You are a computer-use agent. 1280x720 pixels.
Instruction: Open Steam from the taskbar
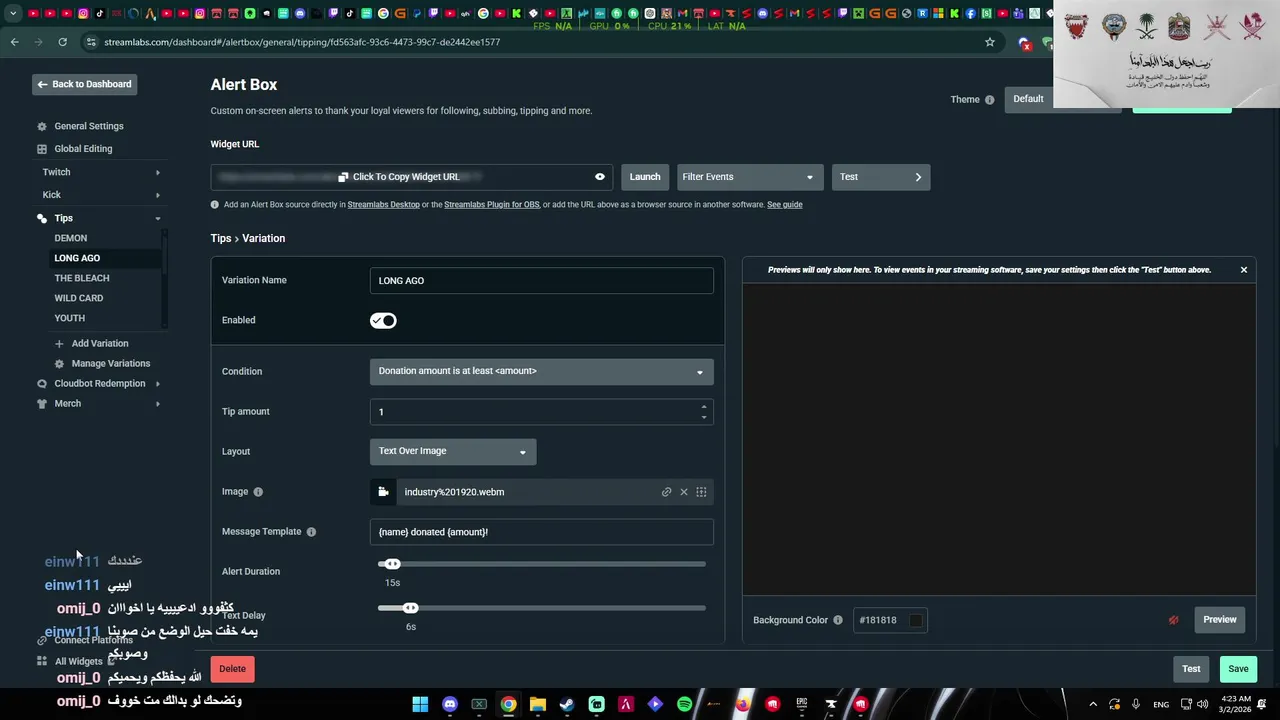tap(567, 704)
